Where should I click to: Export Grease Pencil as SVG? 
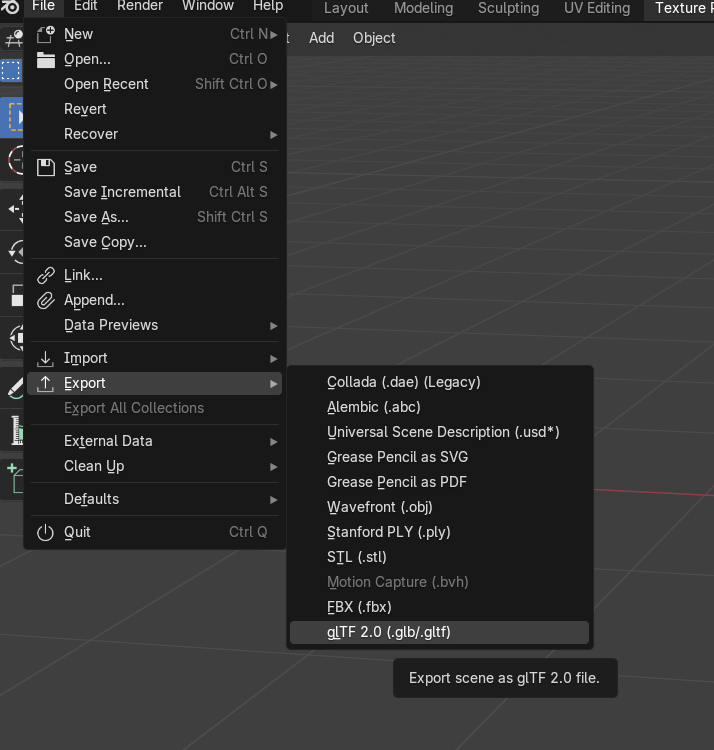click(x=439, y=457)
